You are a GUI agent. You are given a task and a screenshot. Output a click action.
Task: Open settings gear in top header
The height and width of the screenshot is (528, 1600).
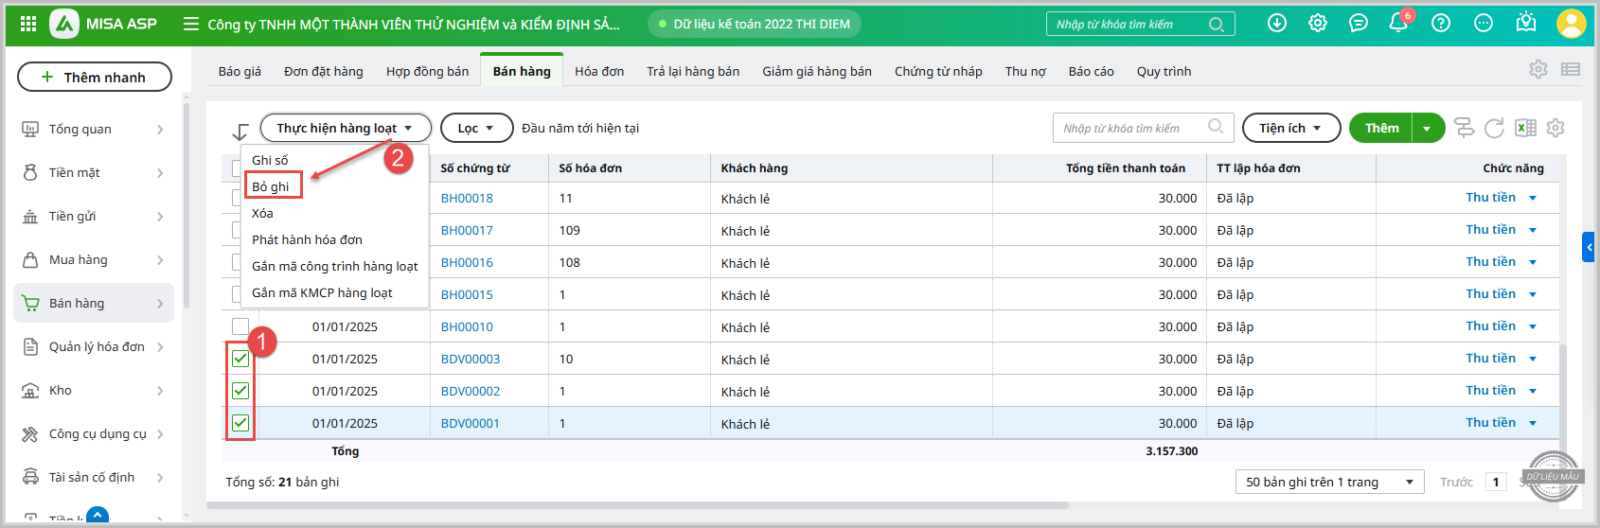pos(1318,23)
